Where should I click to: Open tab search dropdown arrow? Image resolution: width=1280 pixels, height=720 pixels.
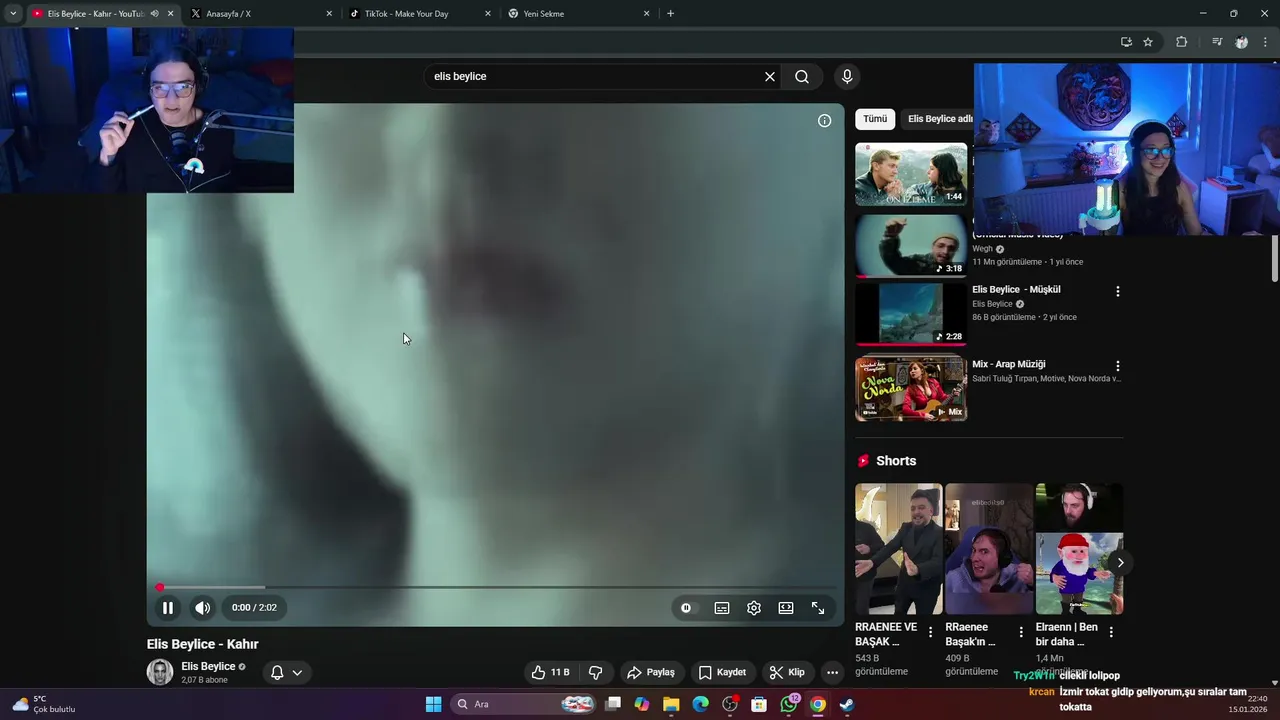coord(12,14)
